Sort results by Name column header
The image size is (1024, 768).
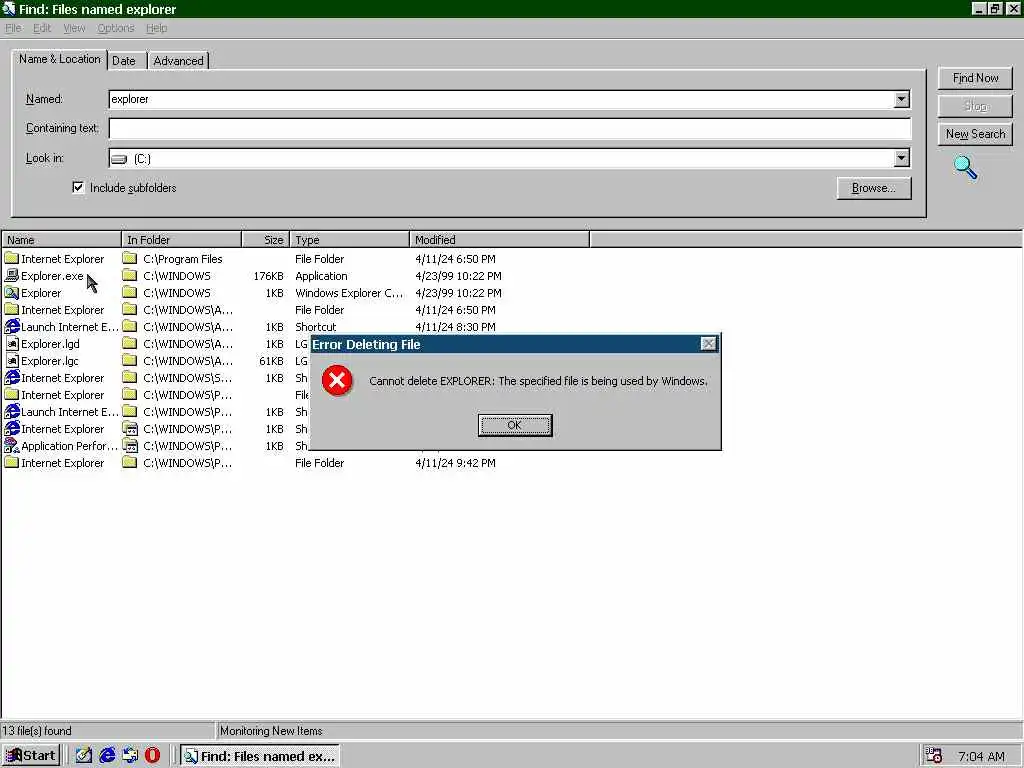coord(61,240)
